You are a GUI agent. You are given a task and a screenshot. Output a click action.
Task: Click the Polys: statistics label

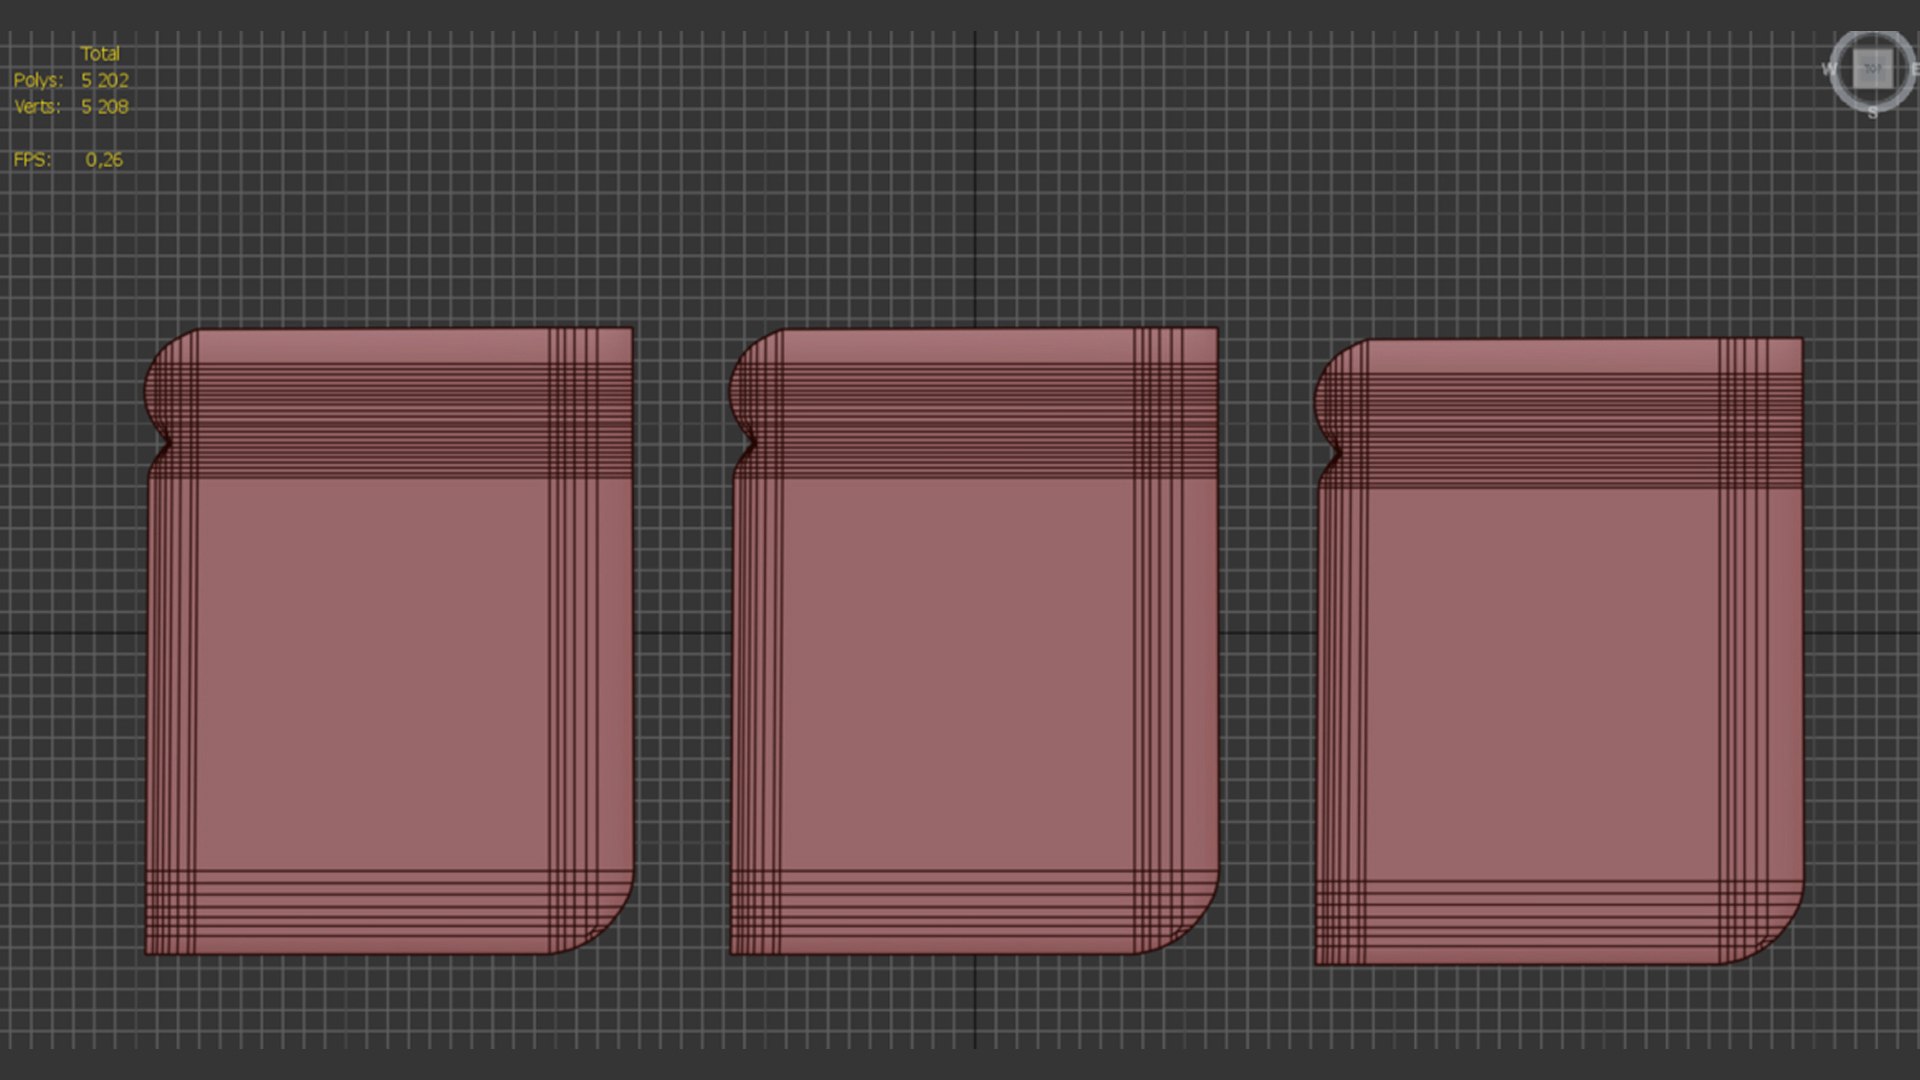(x=38, y=80)
